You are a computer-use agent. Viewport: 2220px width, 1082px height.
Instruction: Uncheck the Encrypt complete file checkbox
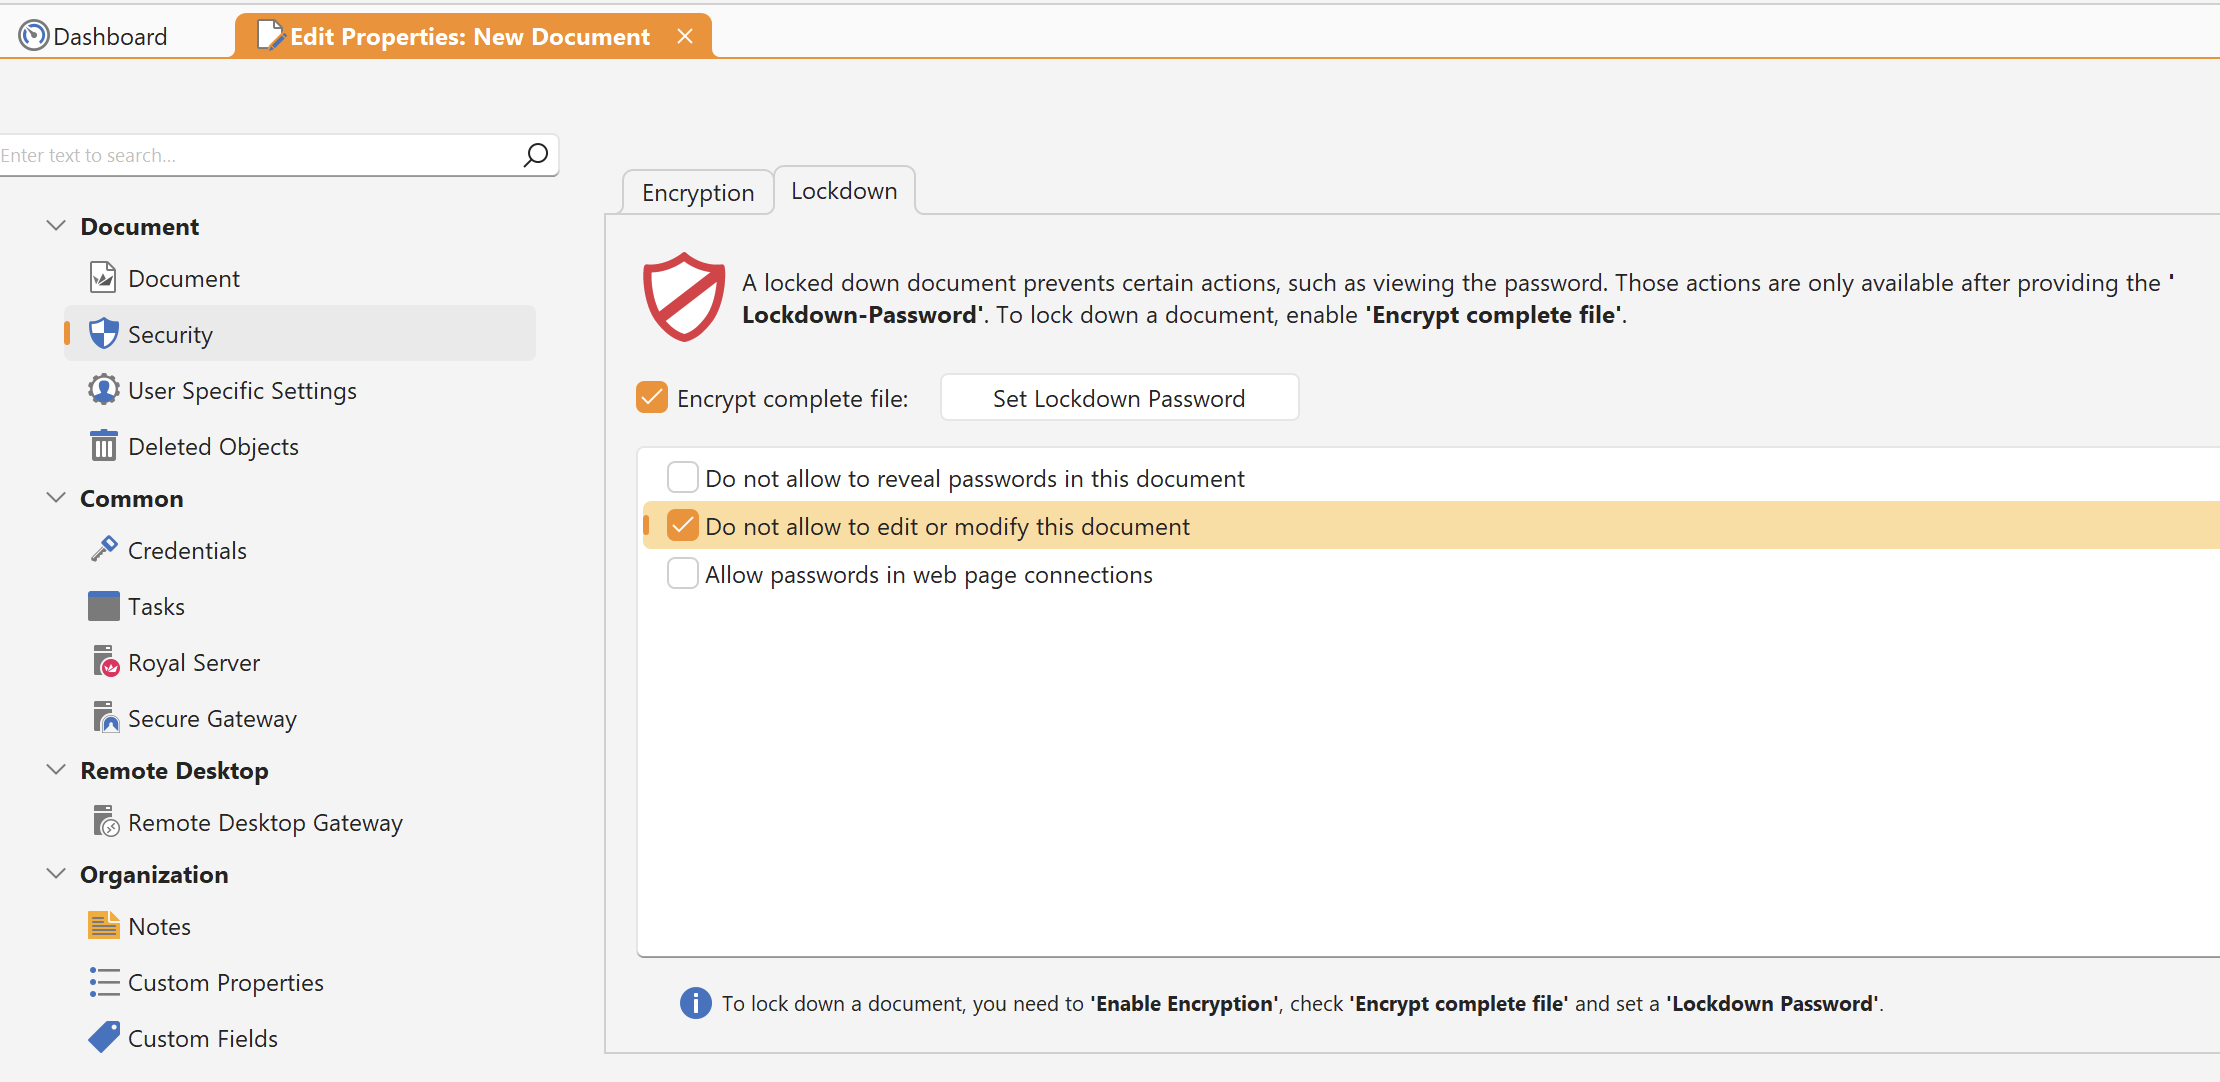[x=652, y=398]
